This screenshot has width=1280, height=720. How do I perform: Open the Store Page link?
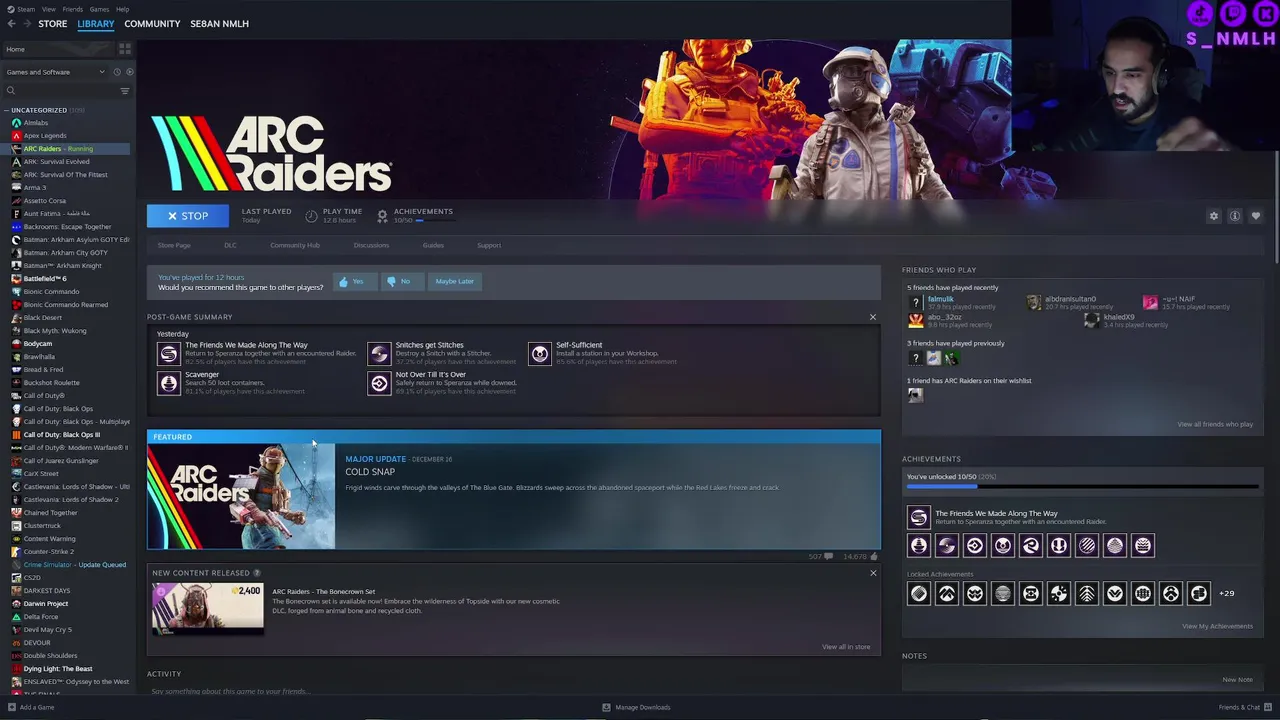[174, 245]
